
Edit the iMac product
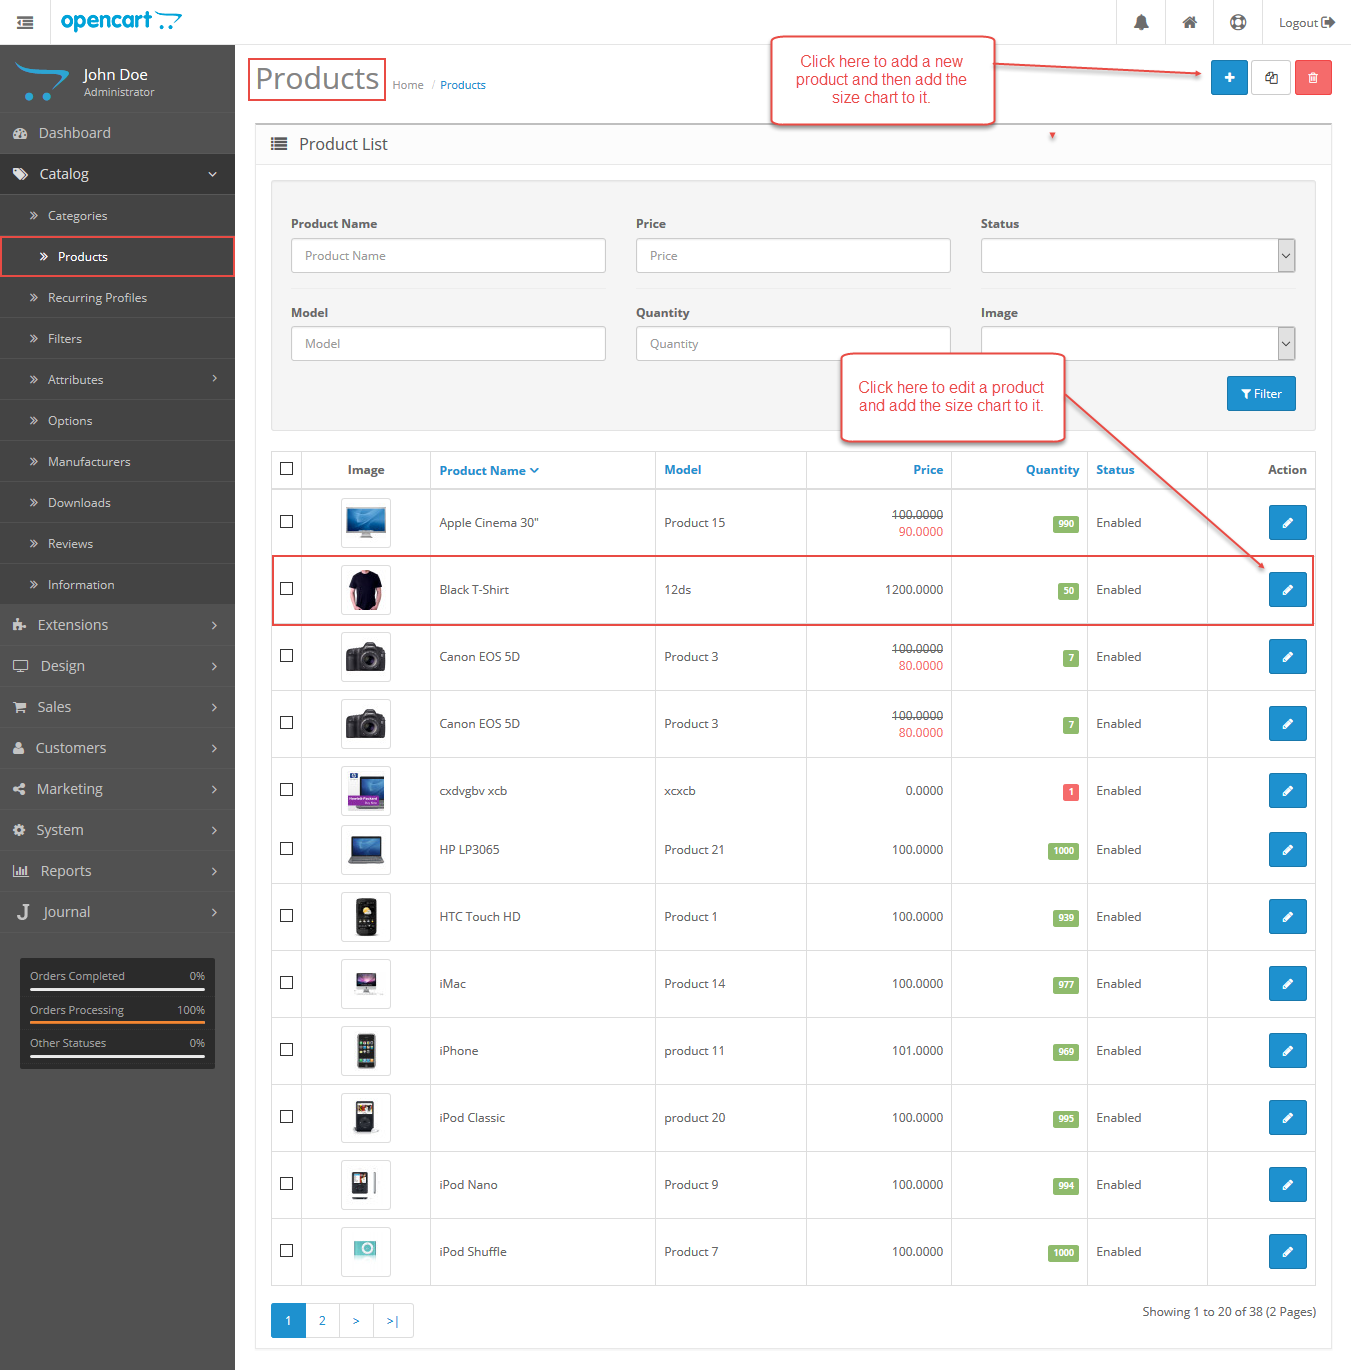pos(1288,984)
